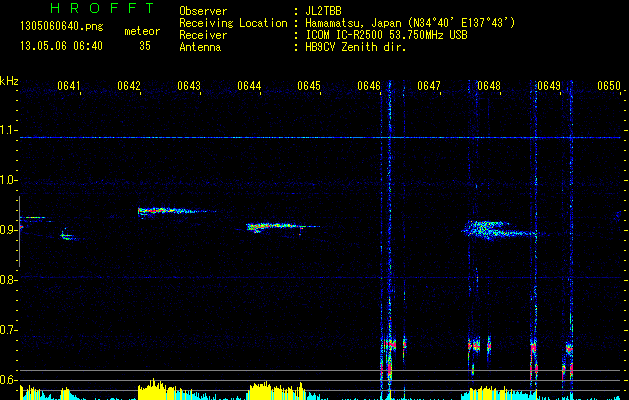The height and width of the screenshot is (400, 629).
Task: Pick the 0650 time marker
Action: pos(609,86)
